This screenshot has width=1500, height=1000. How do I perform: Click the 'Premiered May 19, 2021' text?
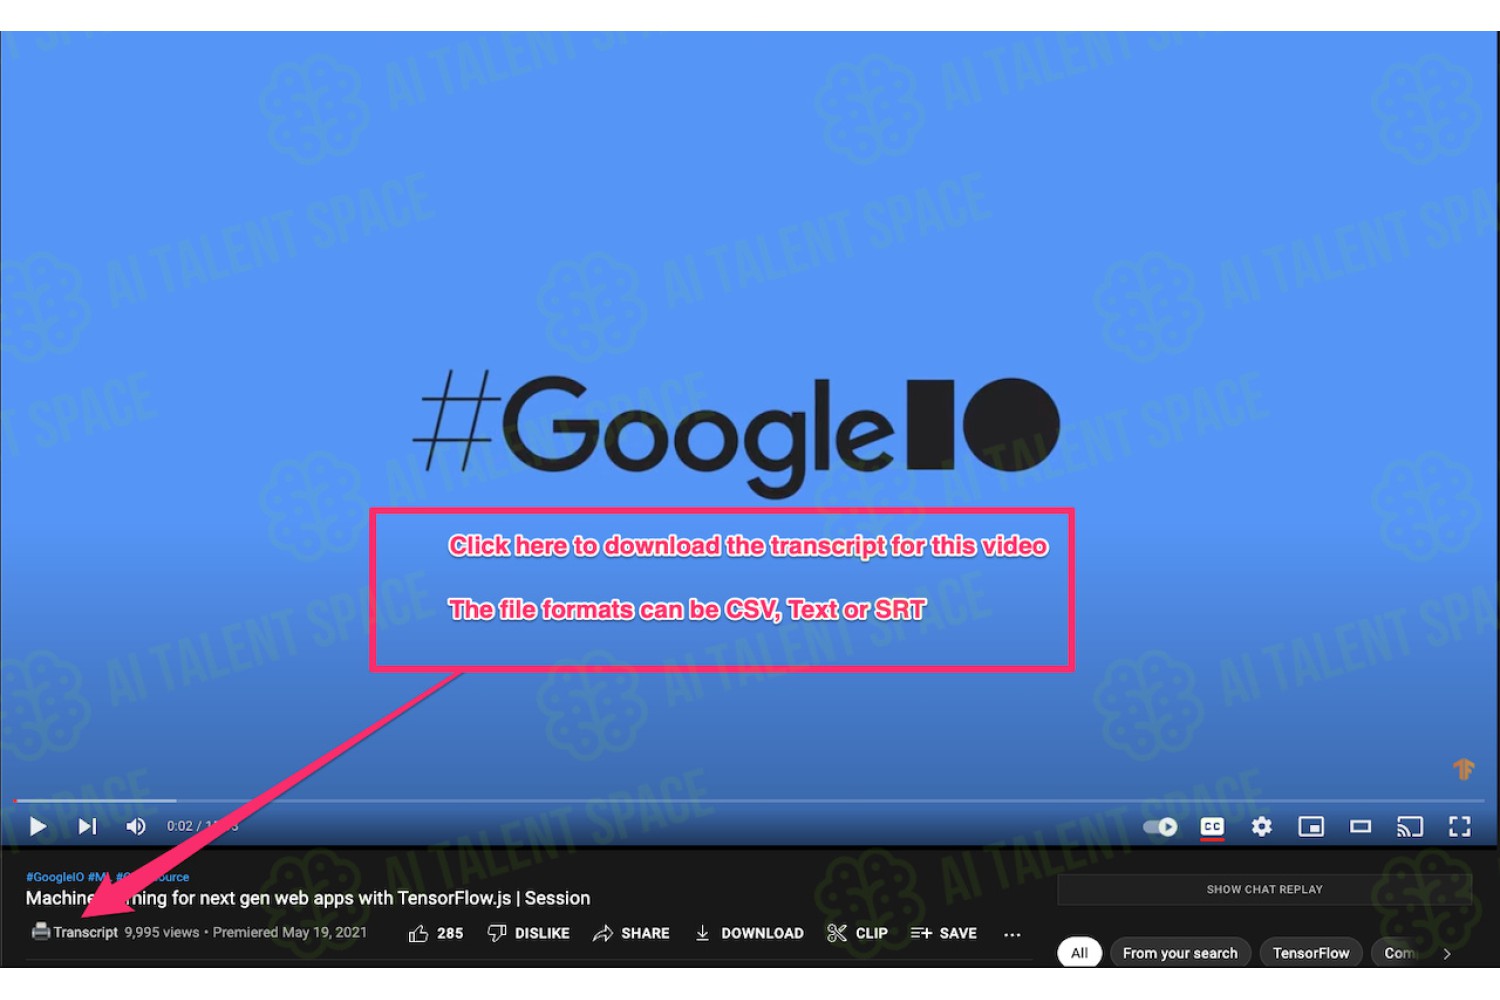[x=290, y=932]
